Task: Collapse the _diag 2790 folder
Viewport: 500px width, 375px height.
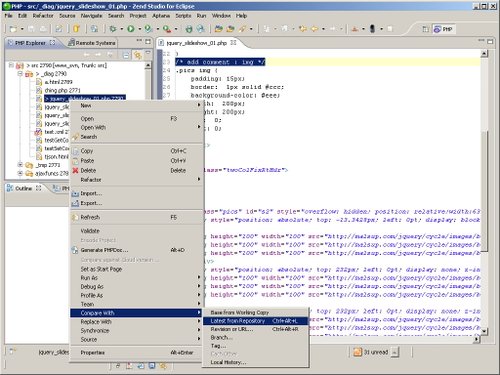Action: [x=20, y=74]
